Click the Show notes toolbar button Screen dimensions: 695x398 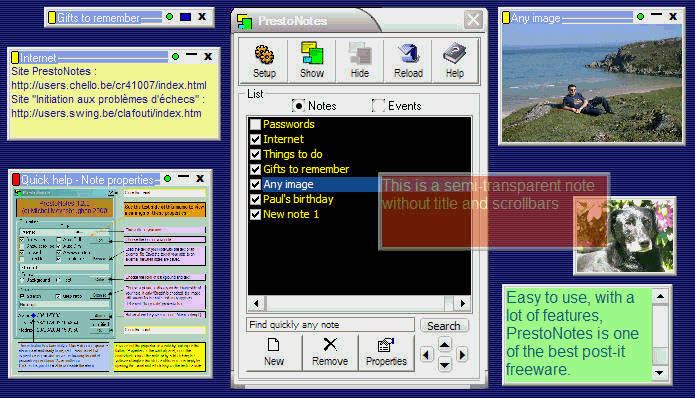click(312, 61)
